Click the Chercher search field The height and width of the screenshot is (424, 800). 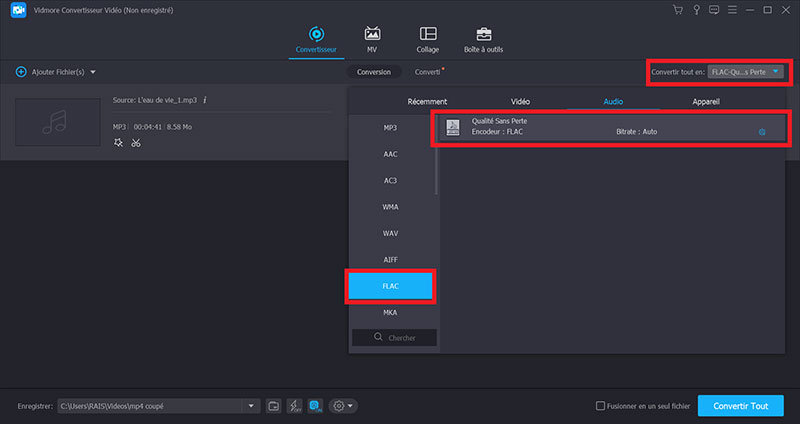click(x=394, y=338)
